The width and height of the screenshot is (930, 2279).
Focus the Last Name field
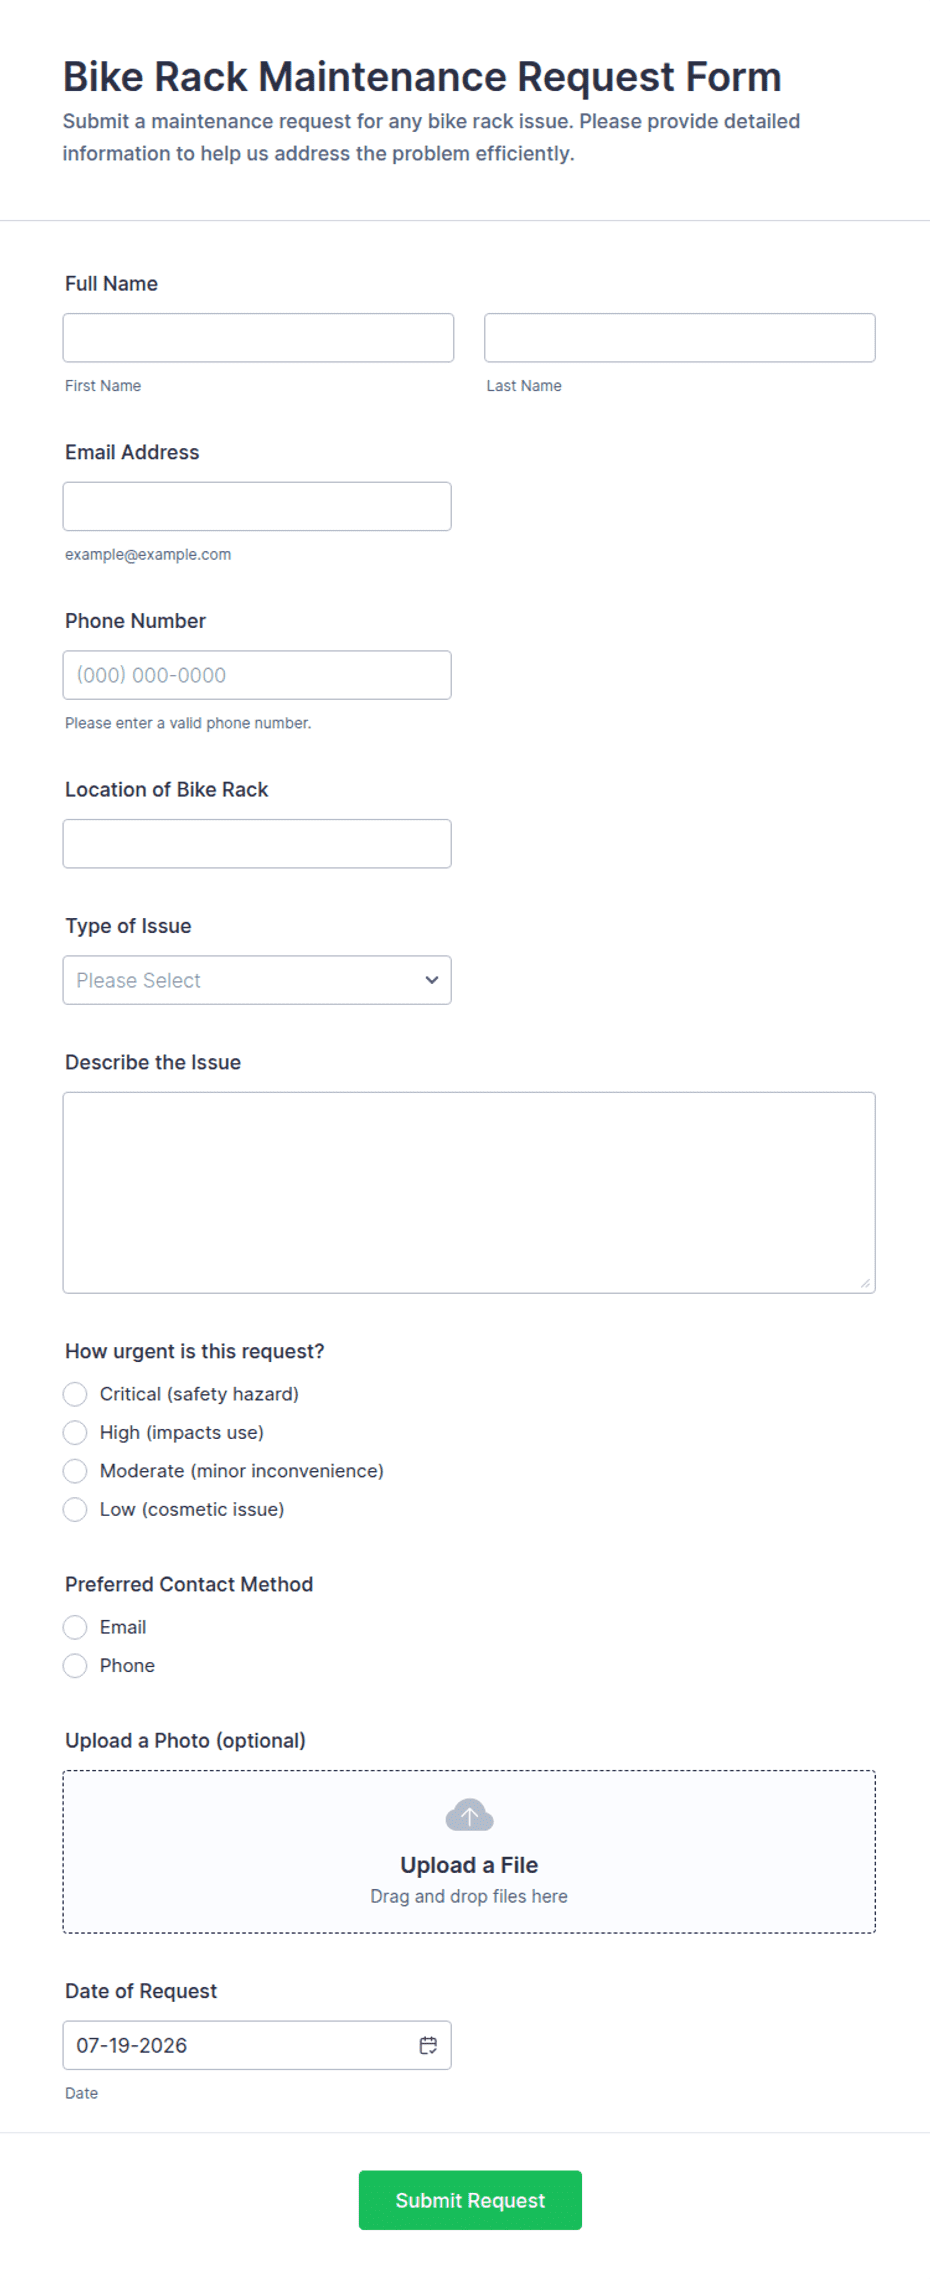pyautogui.click(x=680, y=338)
